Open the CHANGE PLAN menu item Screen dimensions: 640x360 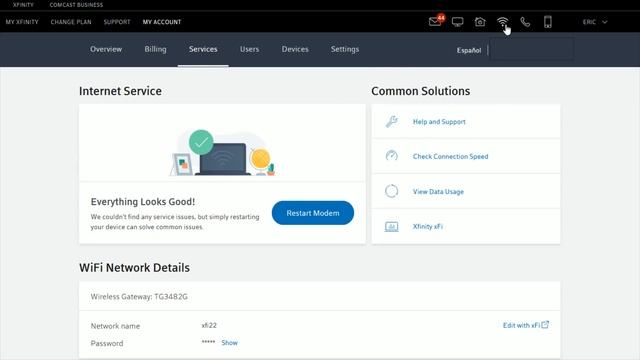71,22
